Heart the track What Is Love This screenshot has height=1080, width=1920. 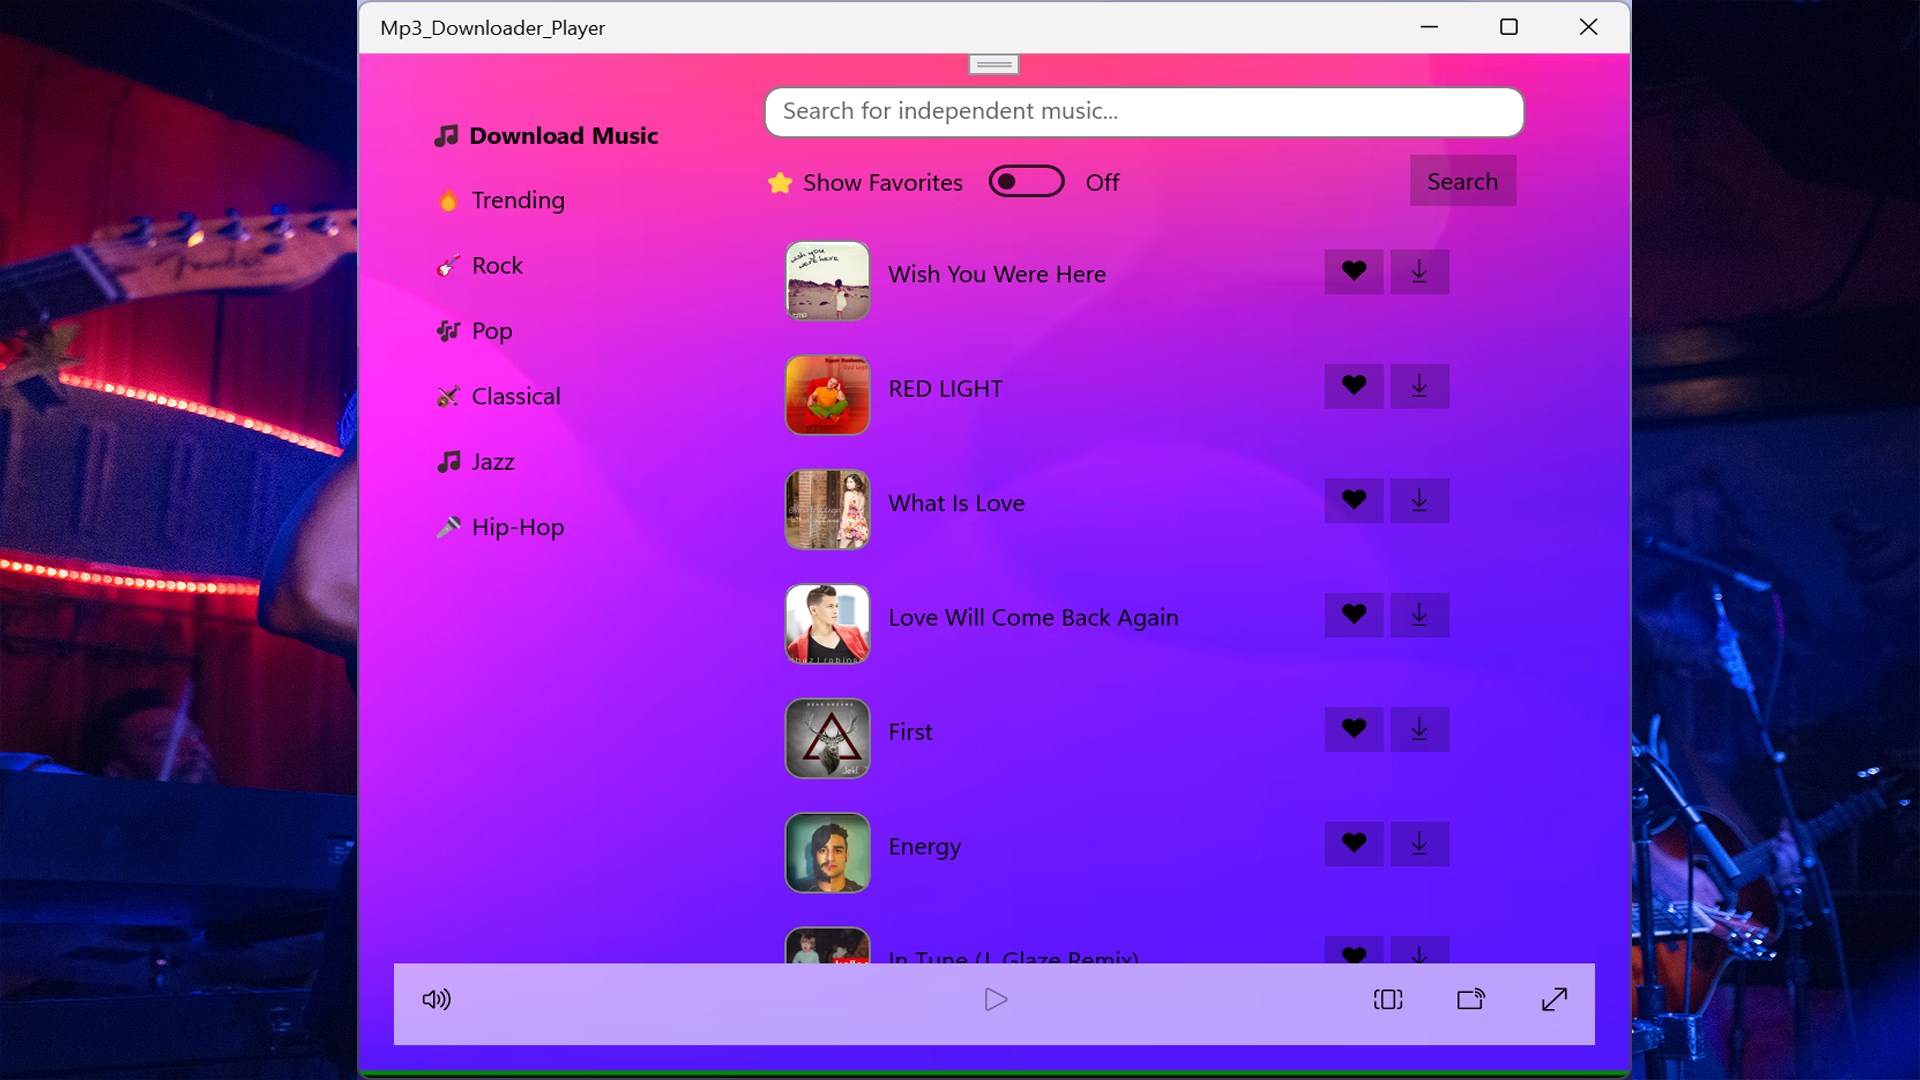[x=1353, y=500]
